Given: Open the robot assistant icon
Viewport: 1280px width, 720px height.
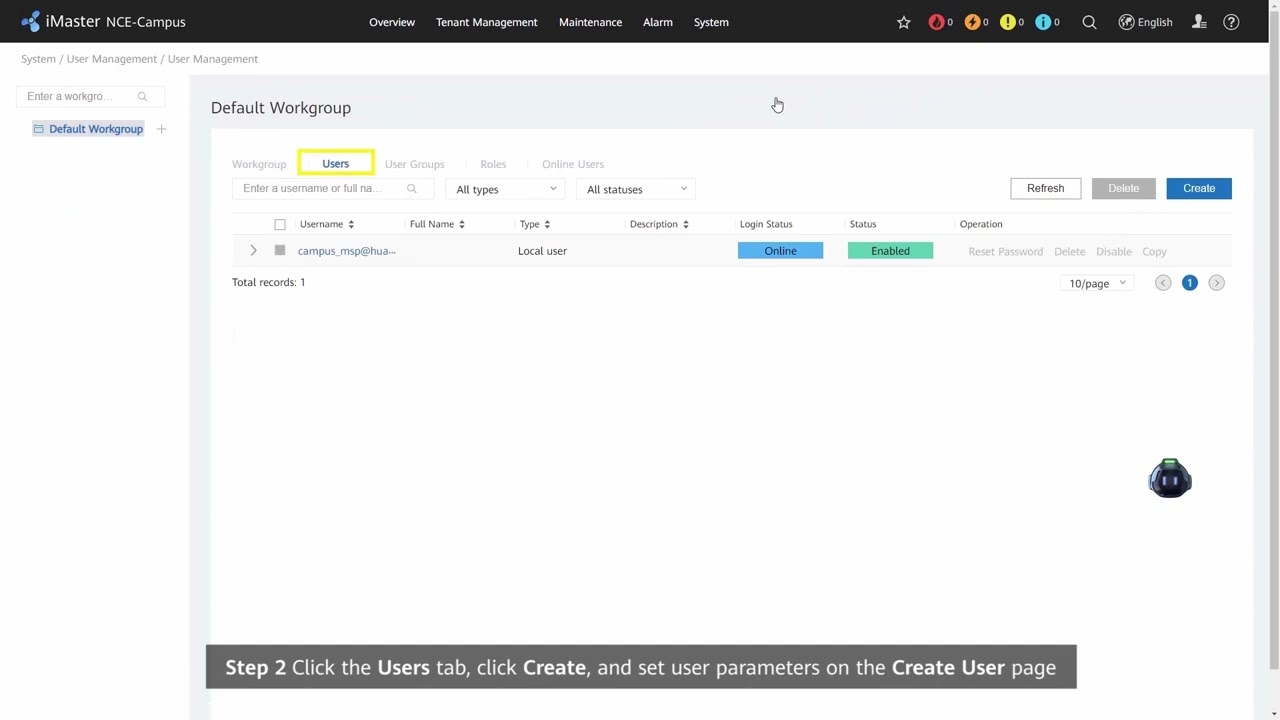Looking at the screenshot, I should [1170, 479].
